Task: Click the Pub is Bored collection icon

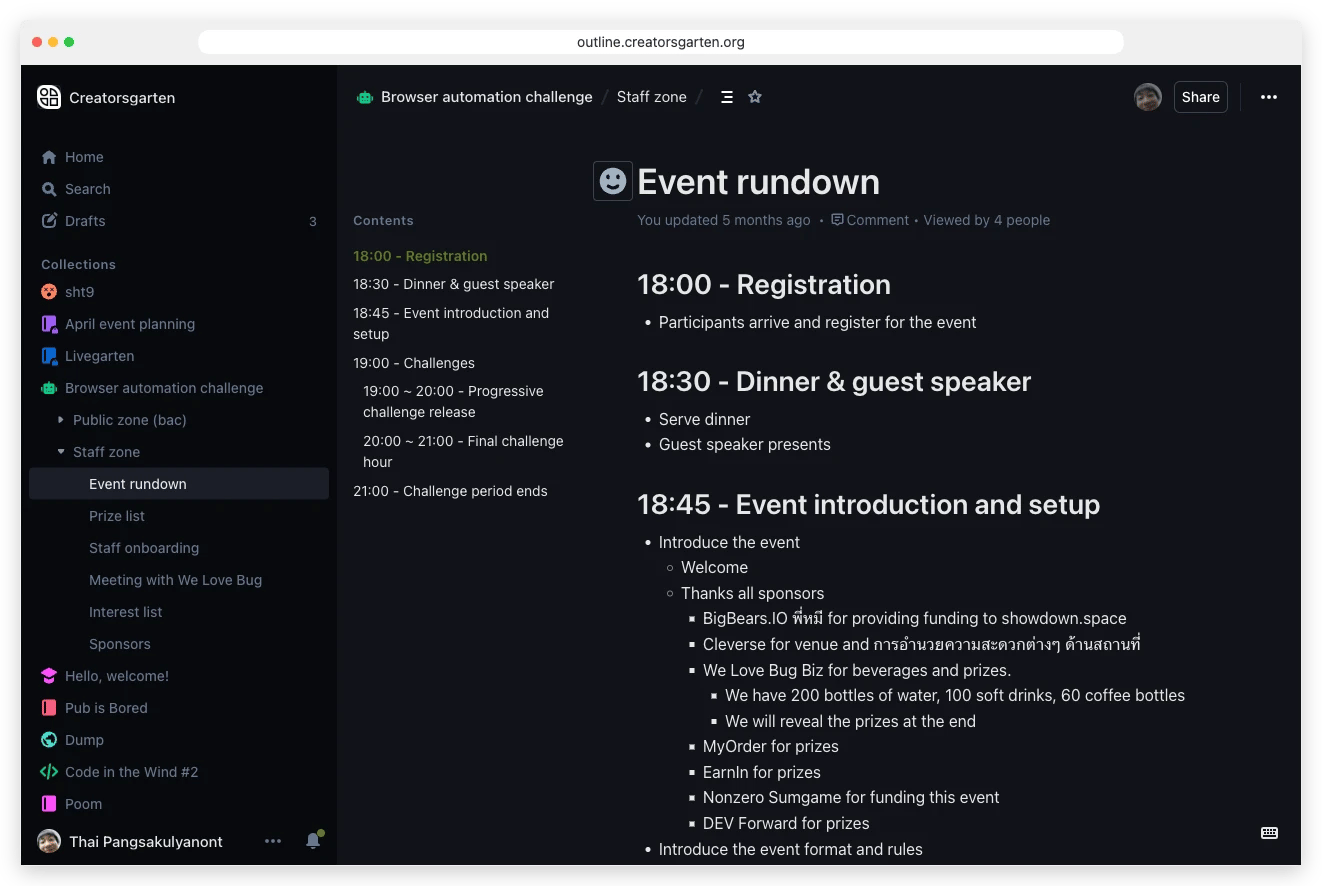Action: pyautogui.click(x=49, y=708)
